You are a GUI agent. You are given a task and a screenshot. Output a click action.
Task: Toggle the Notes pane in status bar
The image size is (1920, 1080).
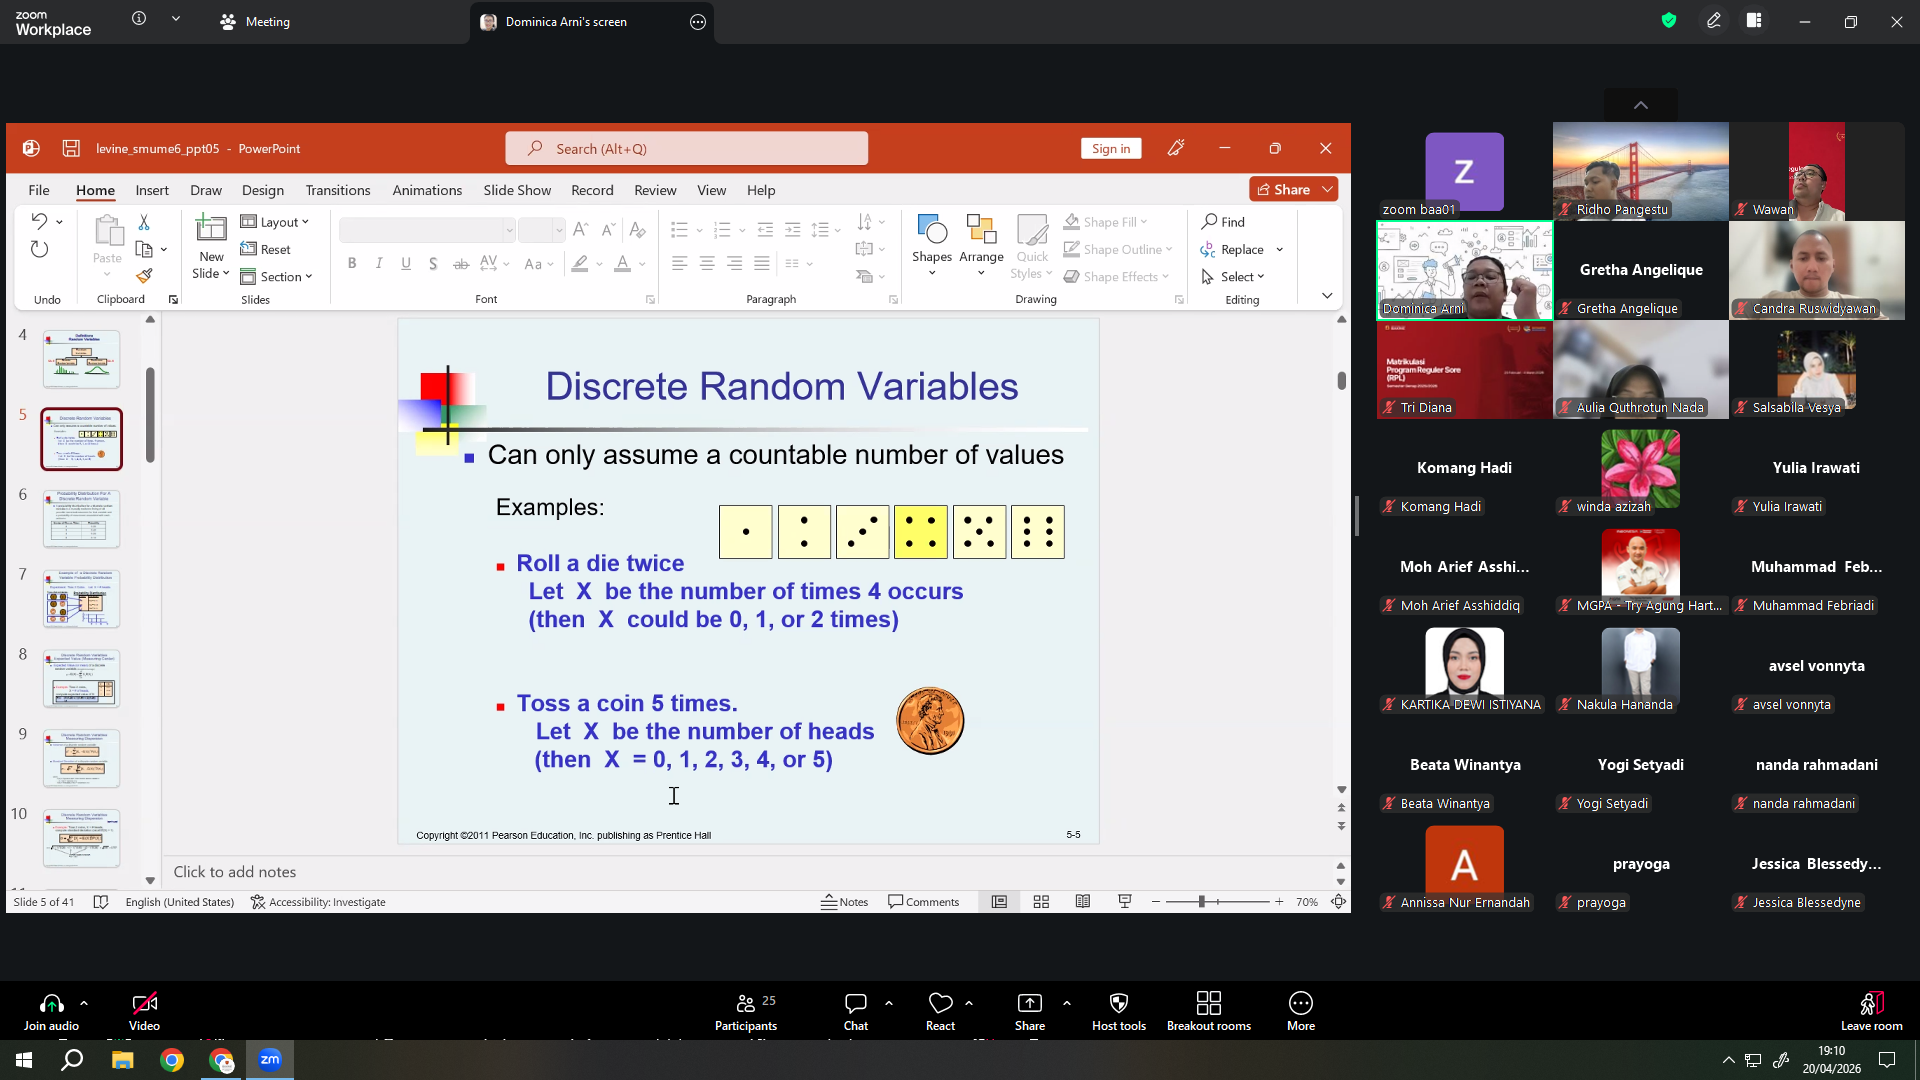coord(845,902)
